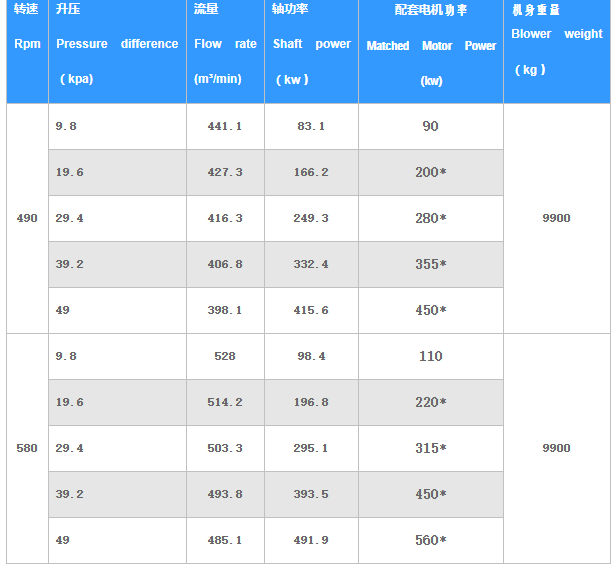Screen dimensions: 614x566
Task: Select the Pressure difference header cell
Action: [x=117, y=44]
